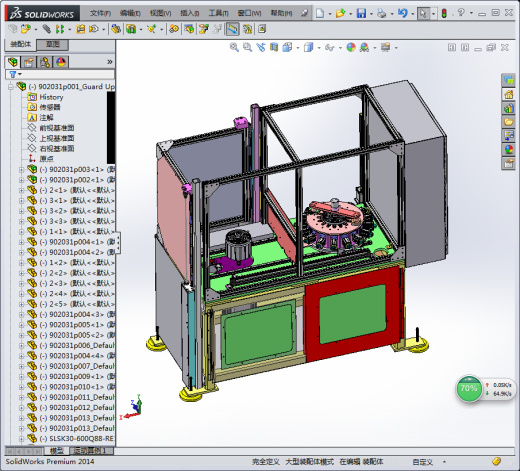This screenshot has height=471, width=520.
Task: Open the display style dropdown arrow
Action: (319, 48)
